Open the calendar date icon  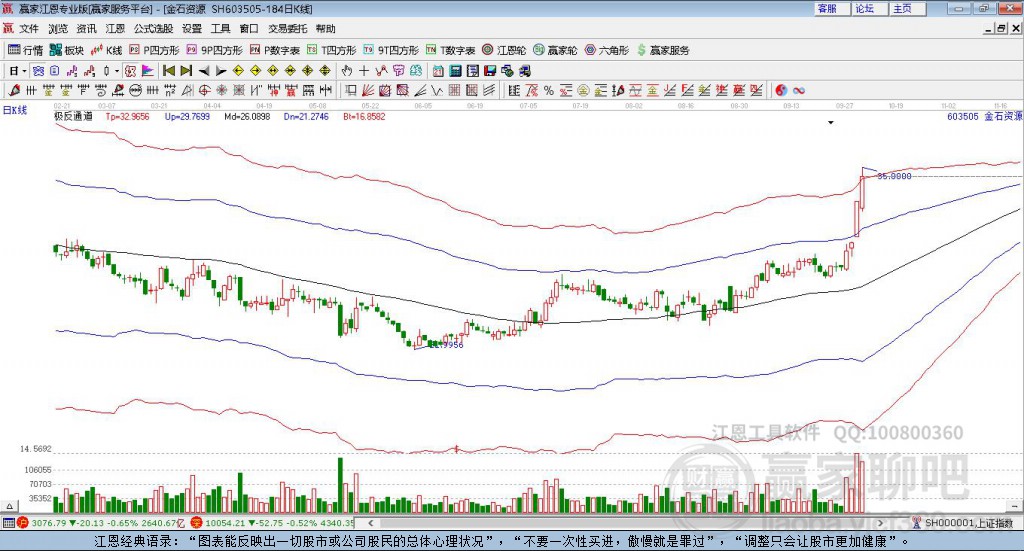pyautogui.click(x=437, y=71)
